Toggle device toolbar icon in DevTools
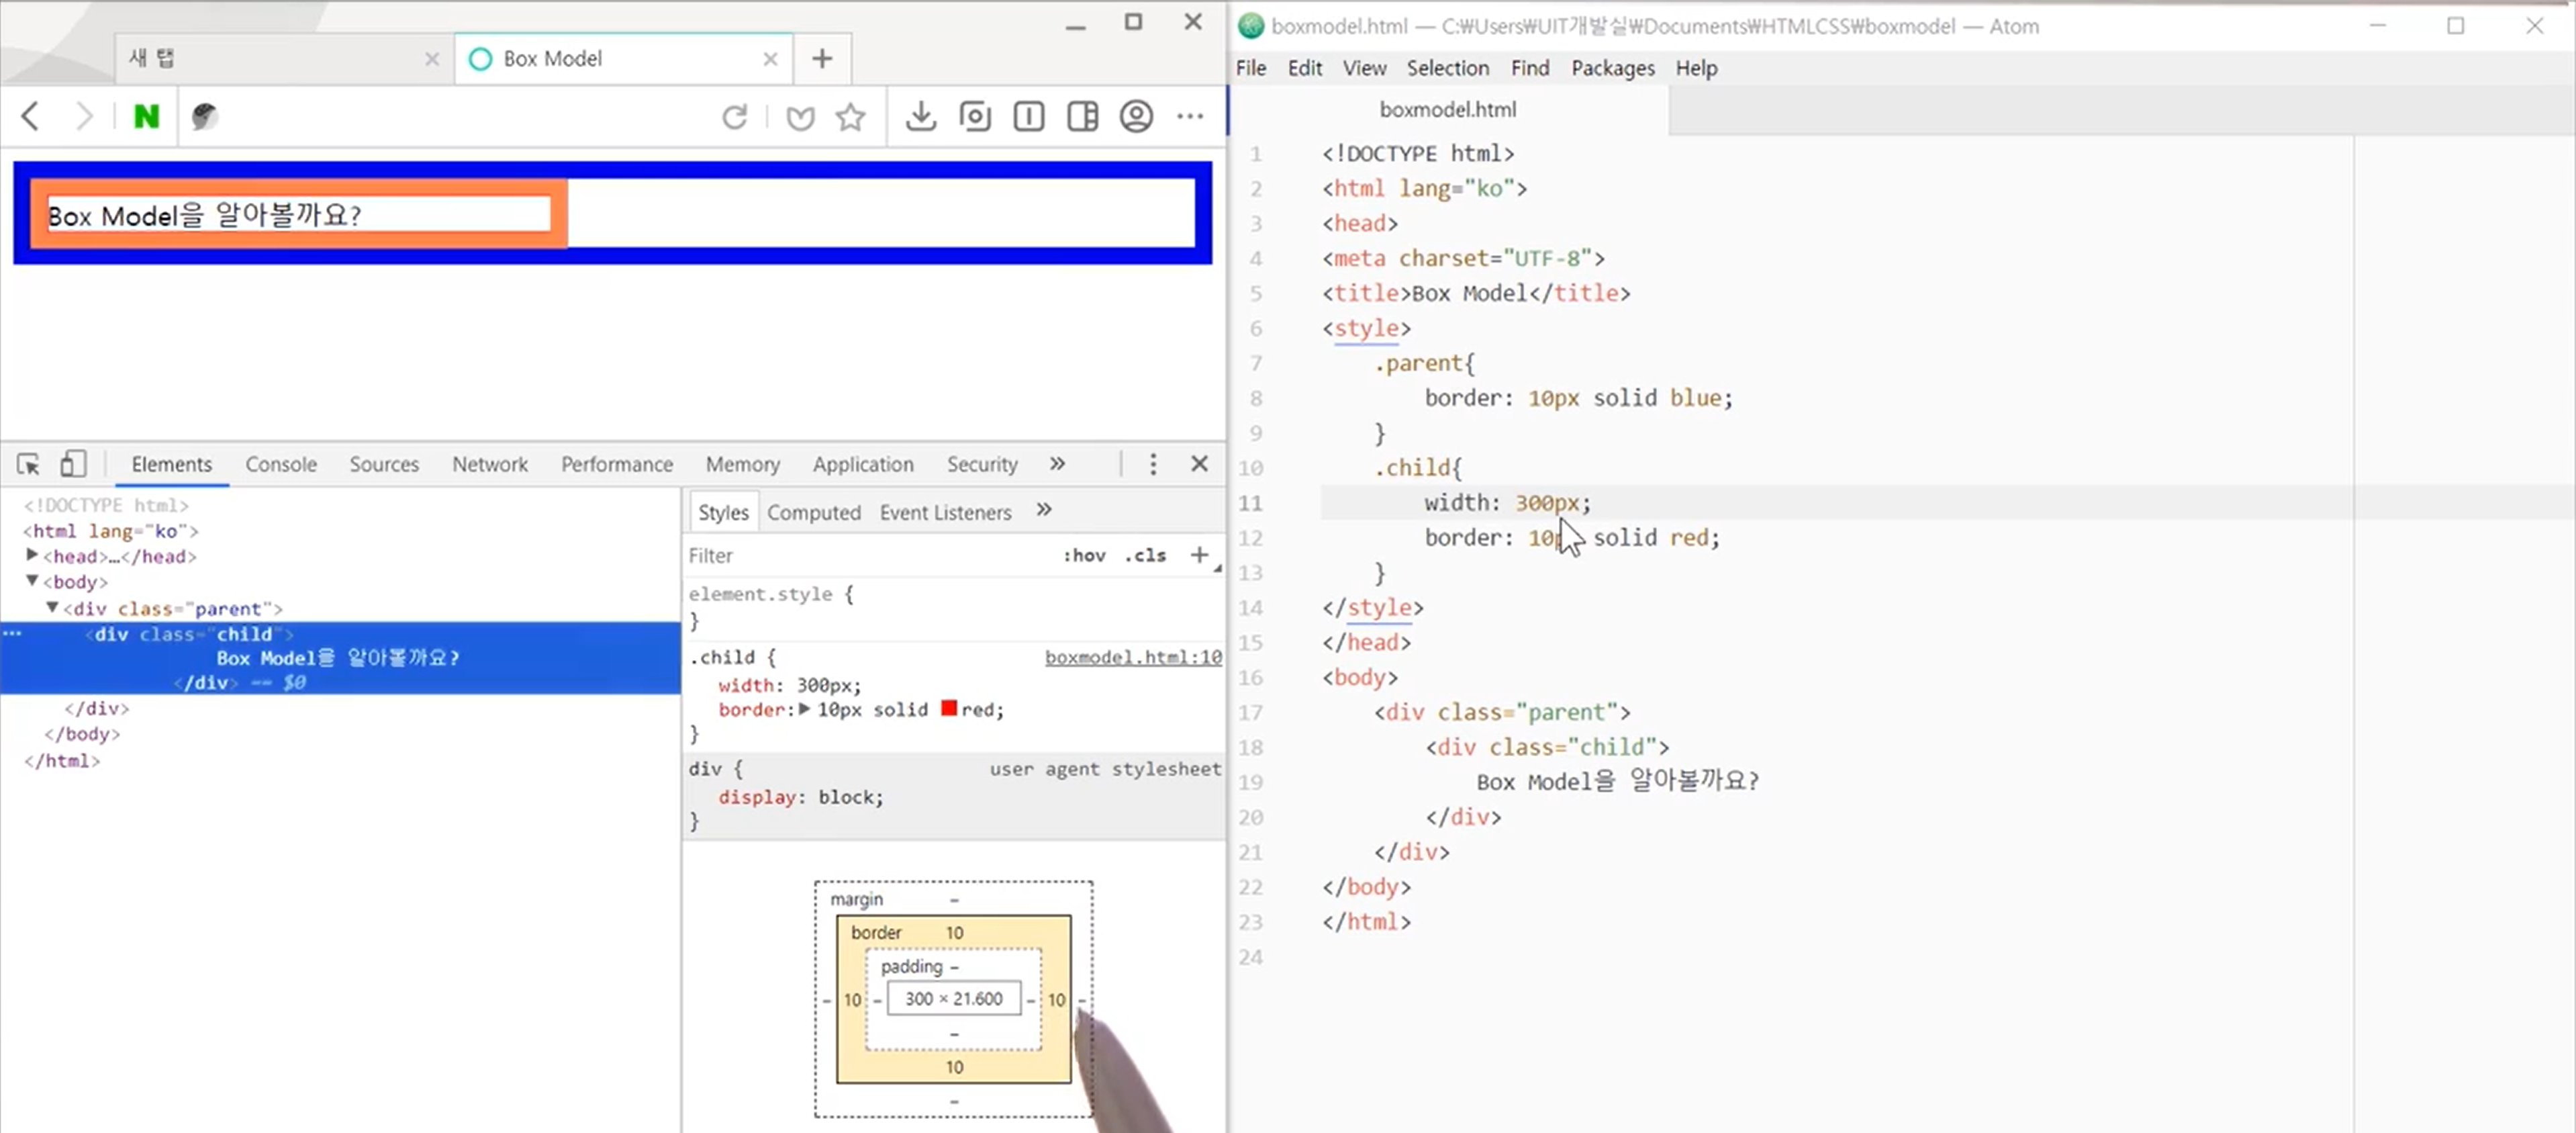Viewport: 2576px width, 1133px height. 72,464
